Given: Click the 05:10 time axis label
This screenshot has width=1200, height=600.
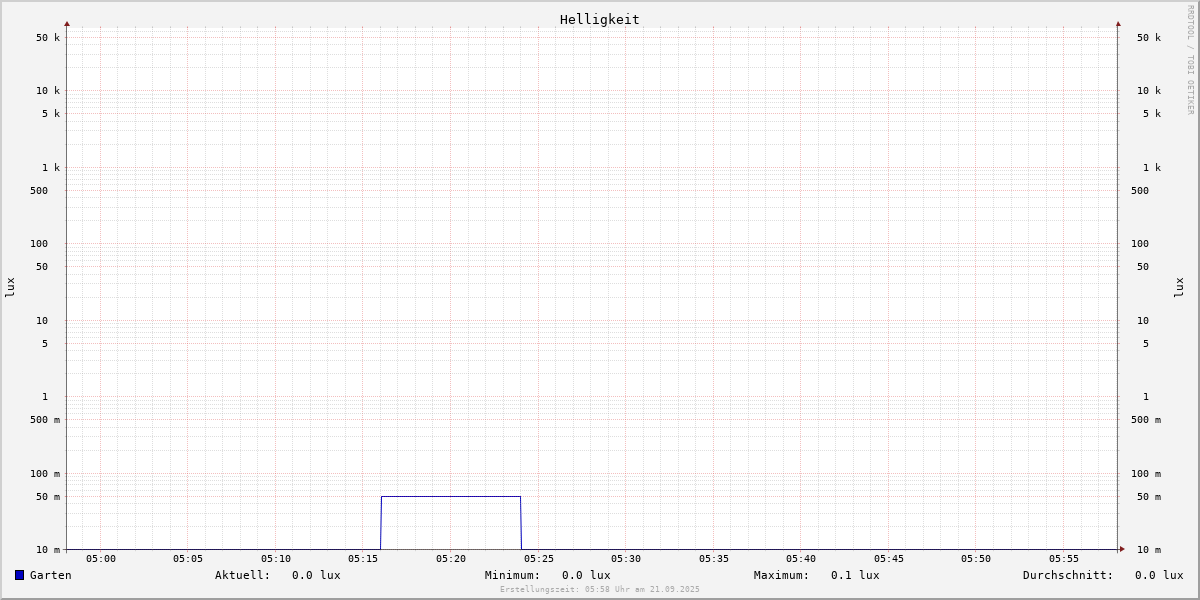Looking at the screenshot, I should coord(276,559).
